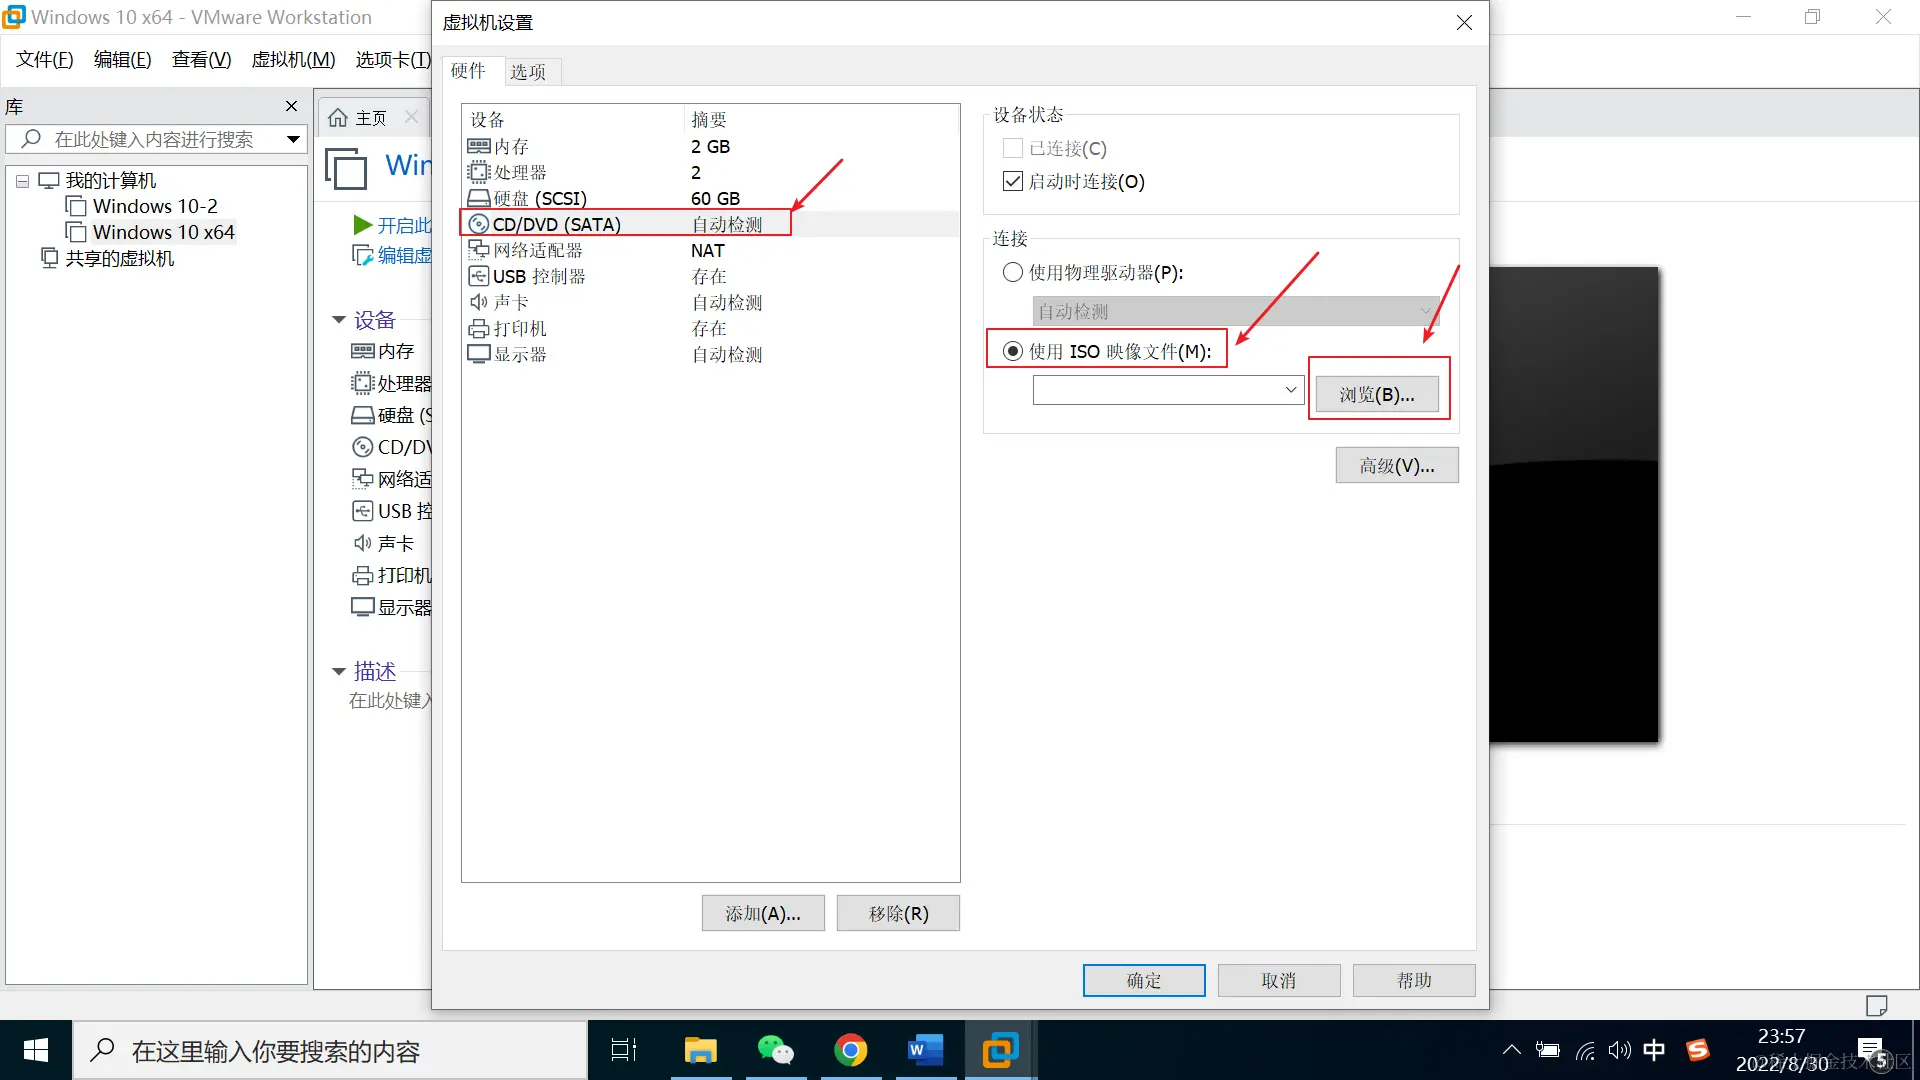Open the 查看(V) menu
1920x1080 pixels.
tap(201, 60)
